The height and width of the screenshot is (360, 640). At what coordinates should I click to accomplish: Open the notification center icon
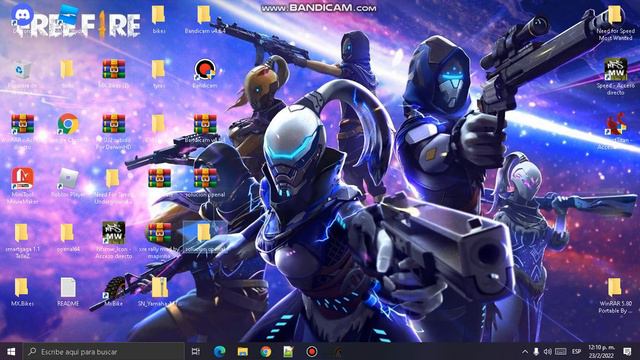click(x=628, y=351)
